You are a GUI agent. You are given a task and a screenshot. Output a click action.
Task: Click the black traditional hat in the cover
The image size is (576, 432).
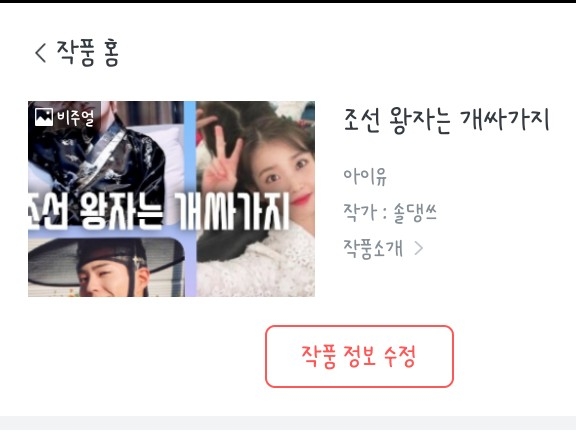coord(107,257)
